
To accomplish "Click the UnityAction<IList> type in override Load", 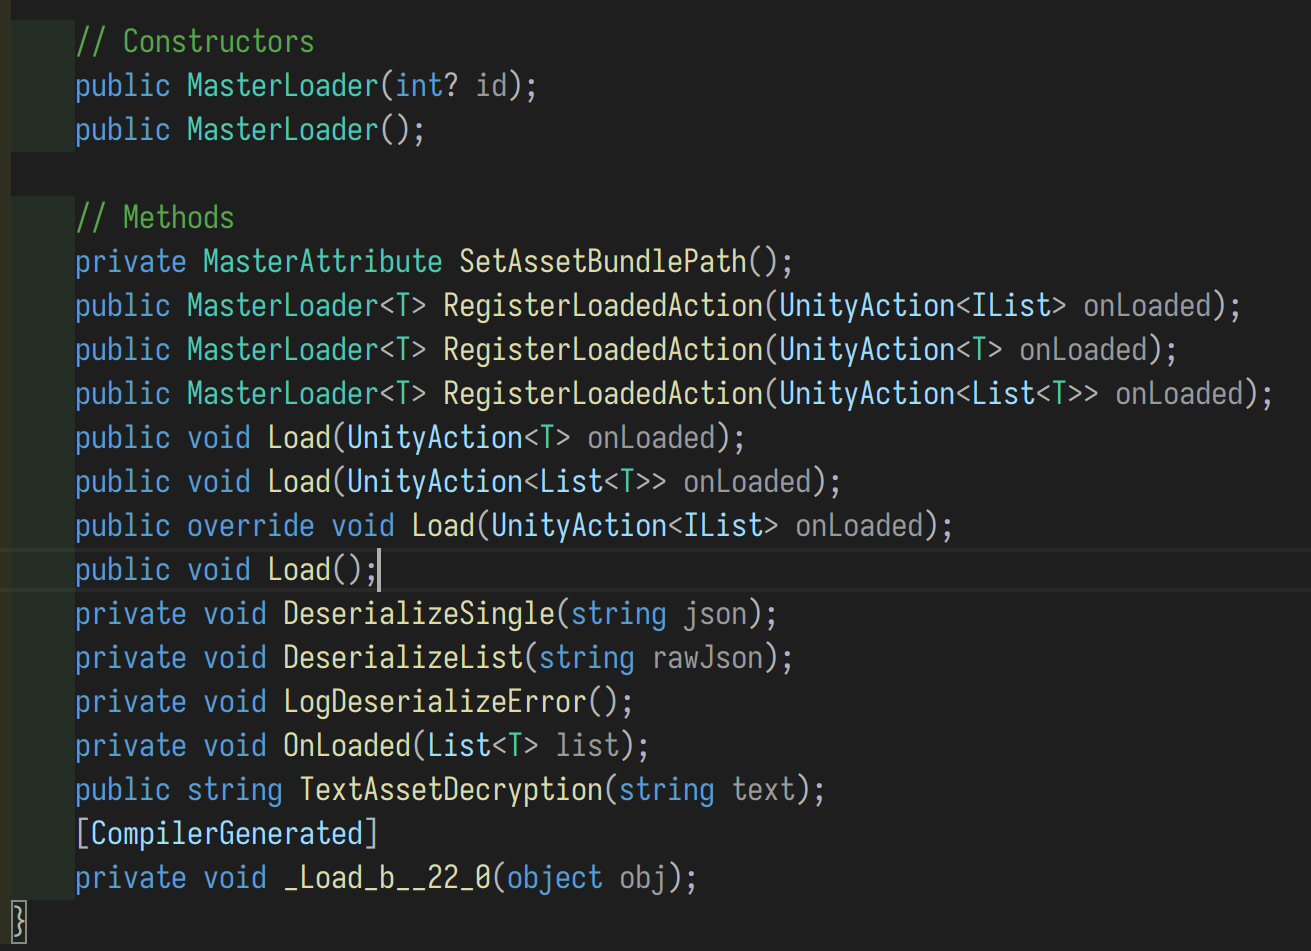I will click(x=635, y=526).
